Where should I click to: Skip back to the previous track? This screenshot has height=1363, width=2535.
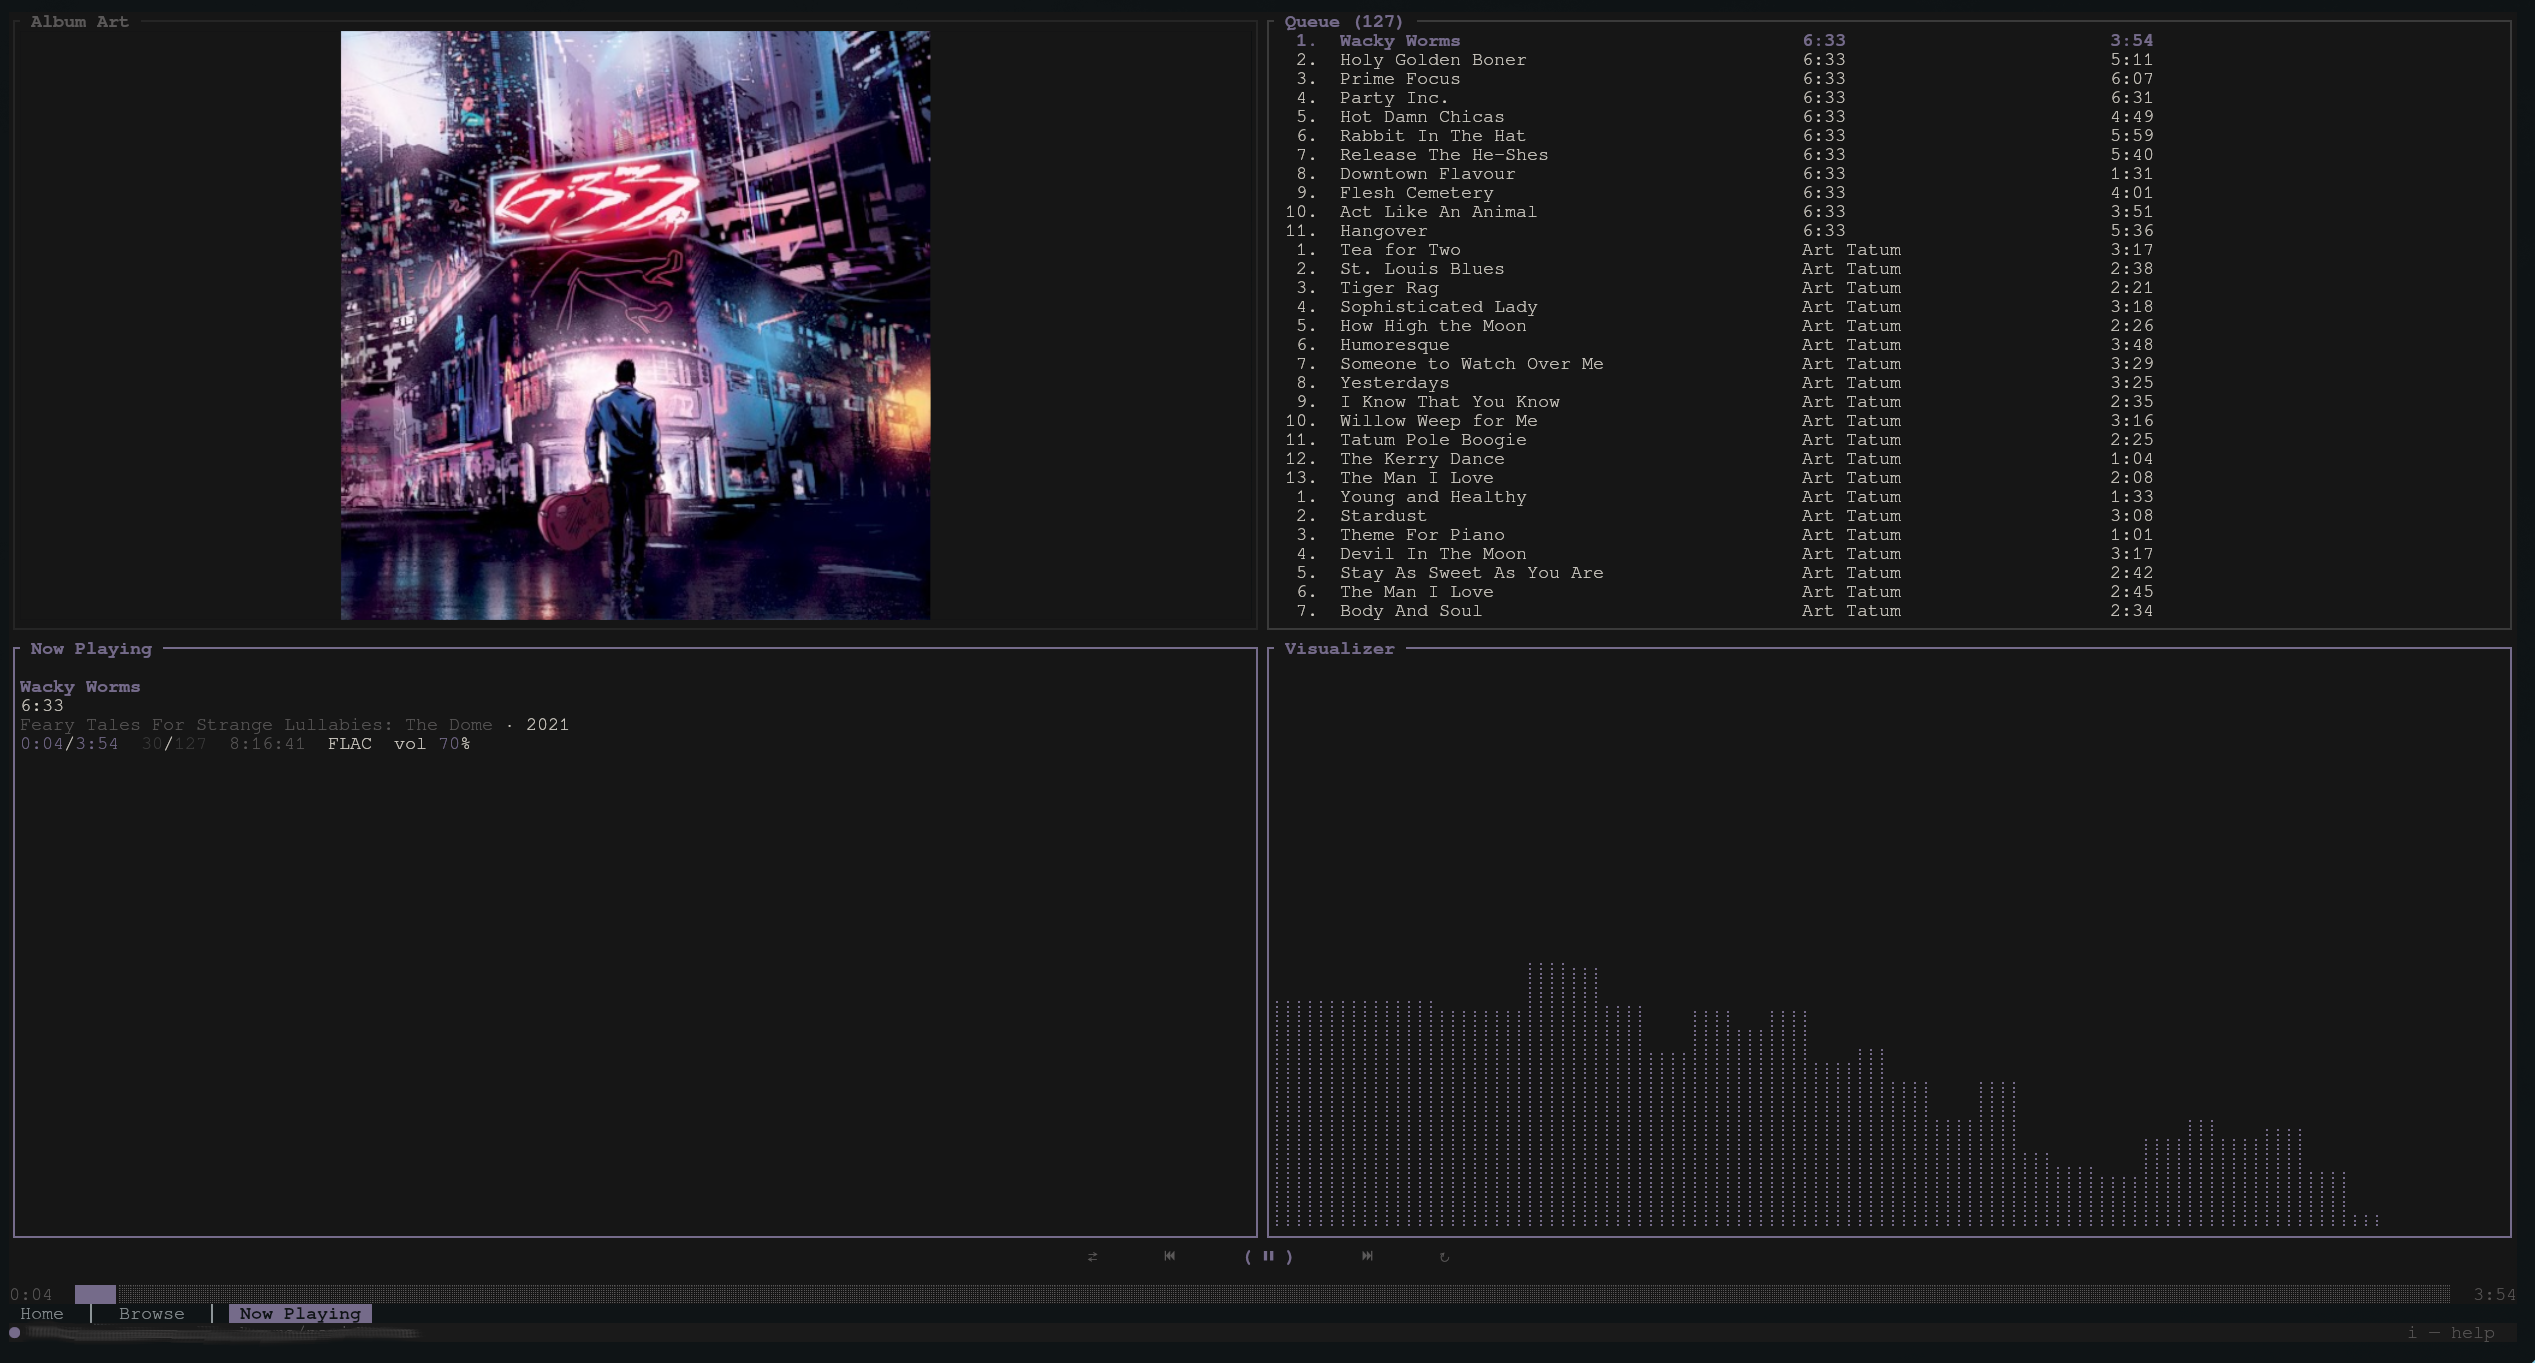click(1169, 1256)
